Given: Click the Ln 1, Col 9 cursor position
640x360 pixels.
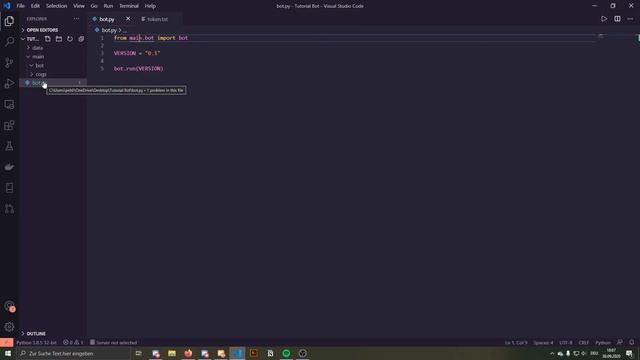Looking at the screenshot, I should pyautogui.click(x=516, y=342).
